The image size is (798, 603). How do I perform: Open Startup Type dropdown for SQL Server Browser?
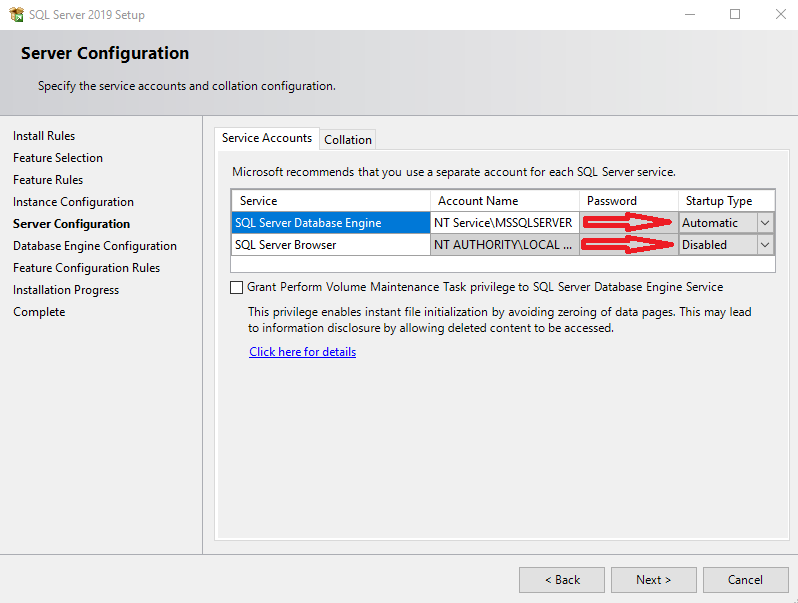point(765,245)
